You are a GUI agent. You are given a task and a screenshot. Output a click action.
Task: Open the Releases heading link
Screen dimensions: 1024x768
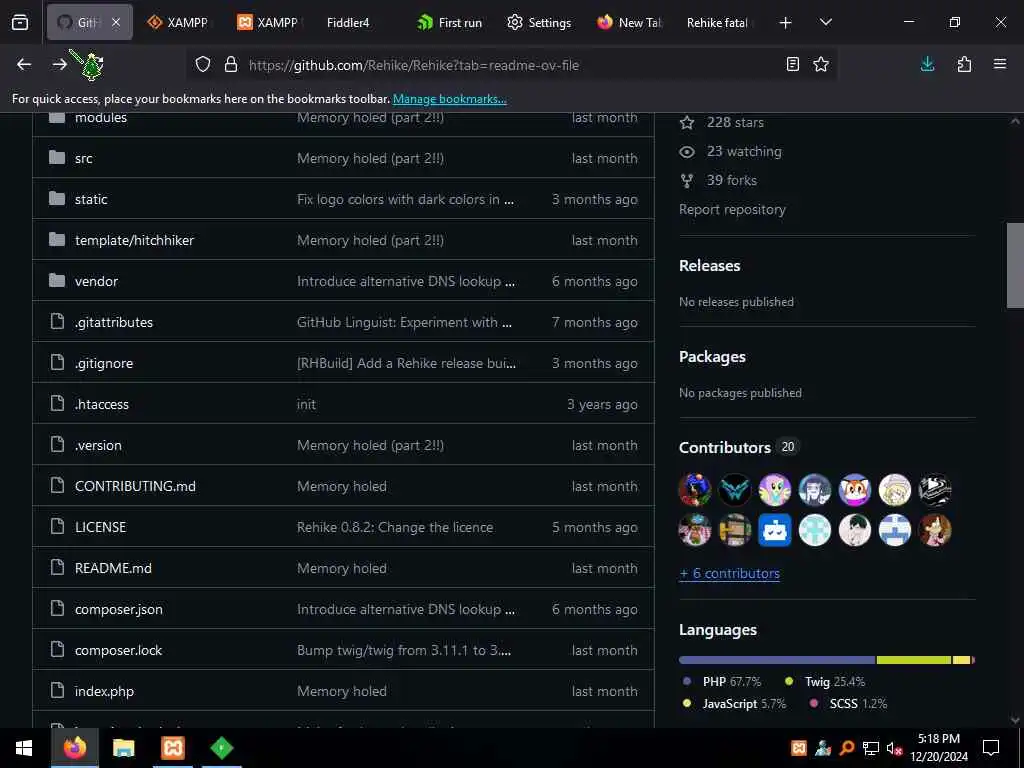point(710,266)
